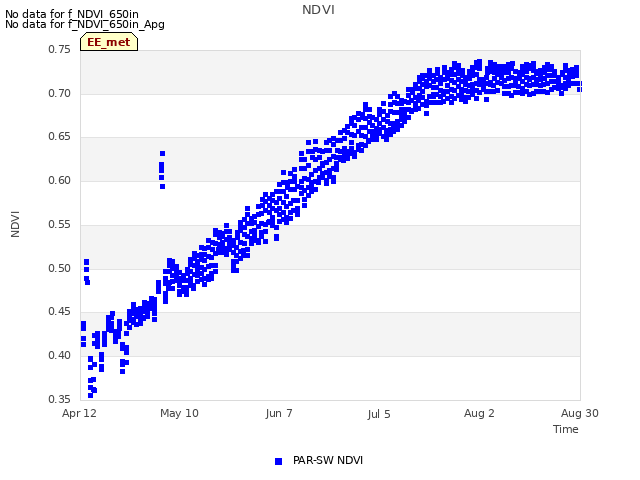
Task: Click the blue PAR-SW NDVI legend marker
Action: pos(278,461)
